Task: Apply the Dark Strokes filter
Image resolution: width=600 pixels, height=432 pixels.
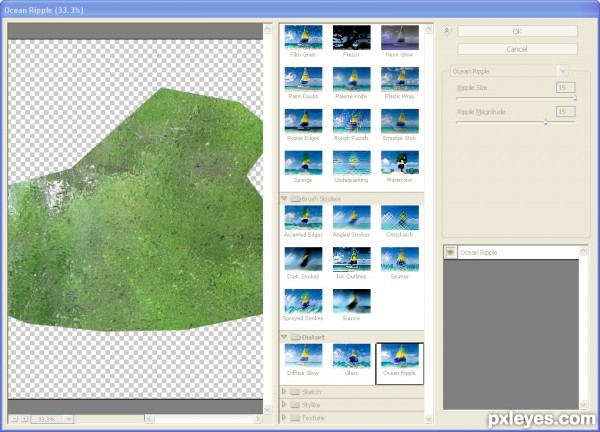Action: 303,259
